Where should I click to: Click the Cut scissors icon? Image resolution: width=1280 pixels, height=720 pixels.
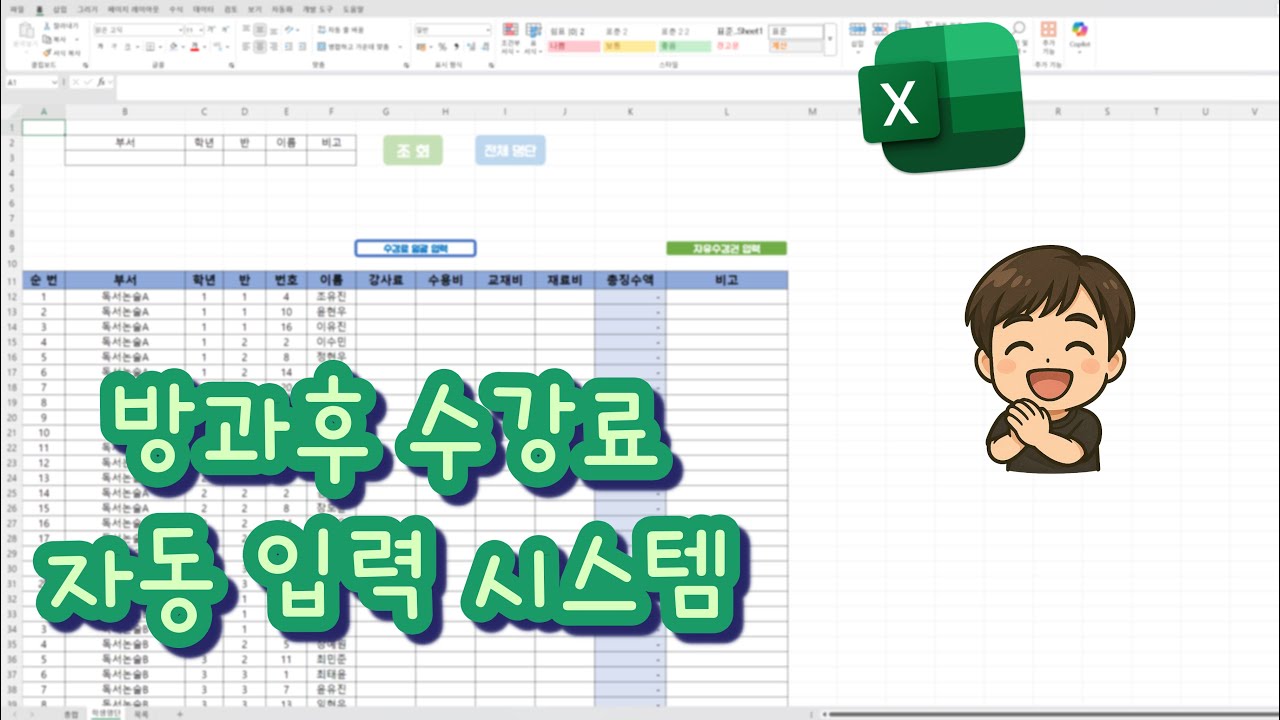(x=47, y=25)
